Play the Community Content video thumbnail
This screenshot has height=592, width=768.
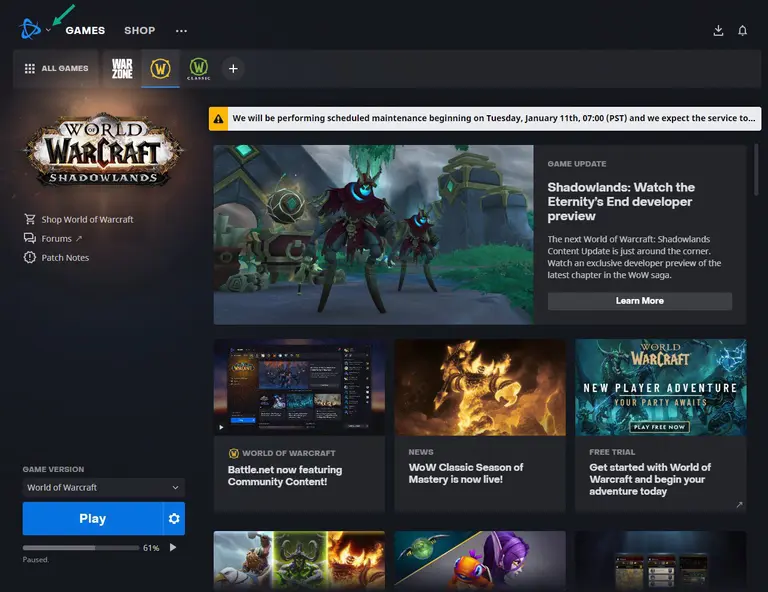[x=299, y=387]
